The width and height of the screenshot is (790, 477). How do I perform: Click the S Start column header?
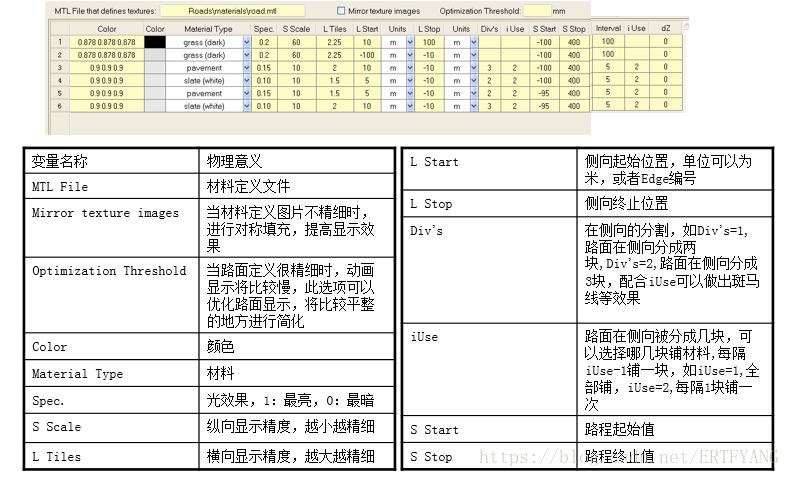coord(544,29)
